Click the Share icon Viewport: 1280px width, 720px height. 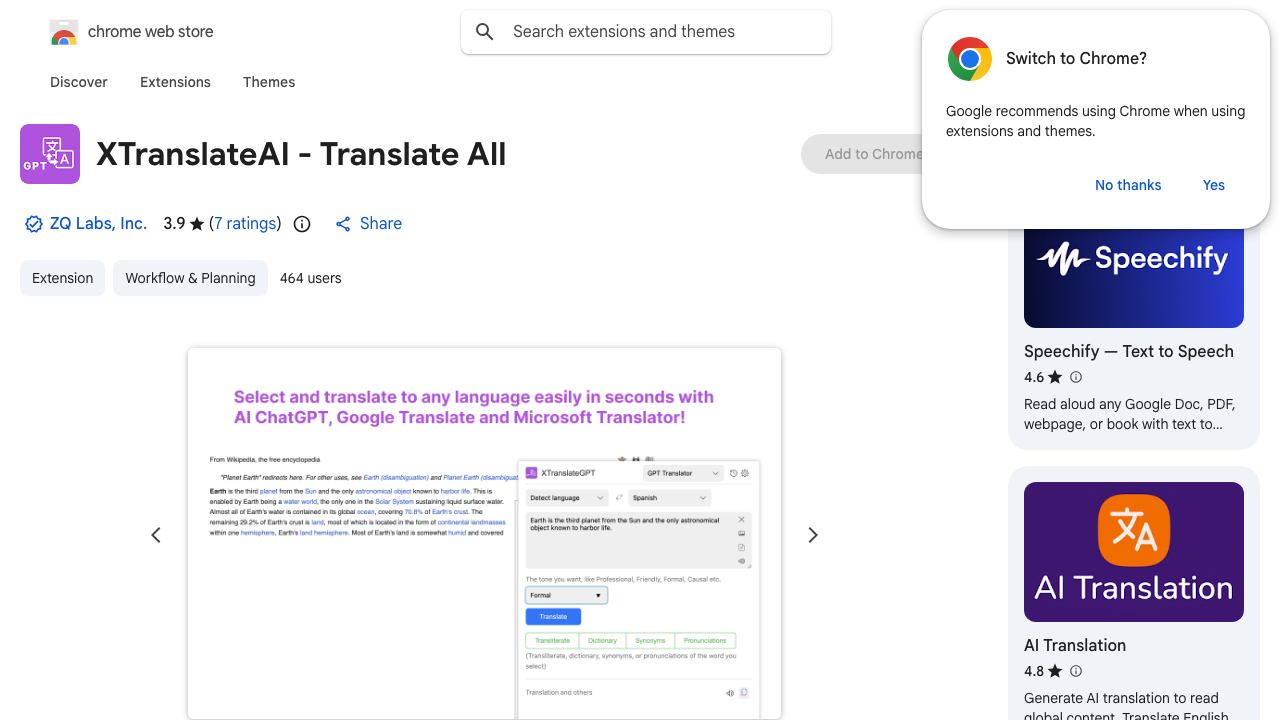coord(343,224)
